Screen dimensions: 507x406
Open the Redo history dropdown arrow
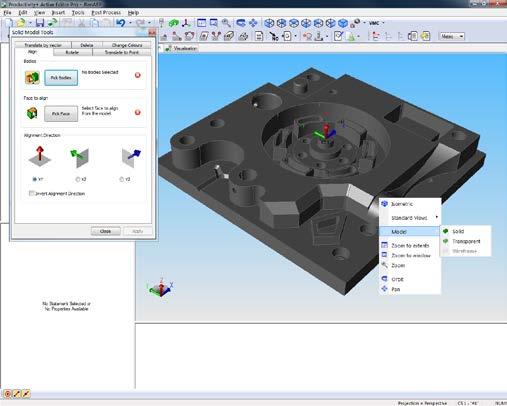tap(149, 23)
